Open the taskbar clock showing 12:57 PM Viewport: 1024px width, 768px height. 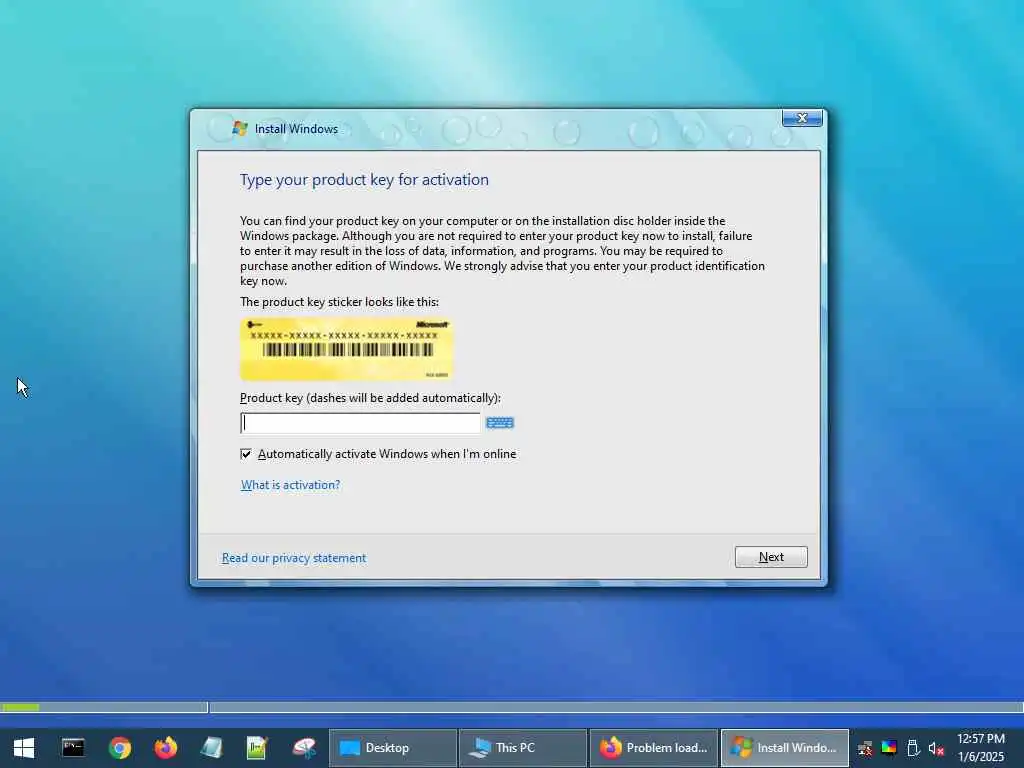coord(981,748)
